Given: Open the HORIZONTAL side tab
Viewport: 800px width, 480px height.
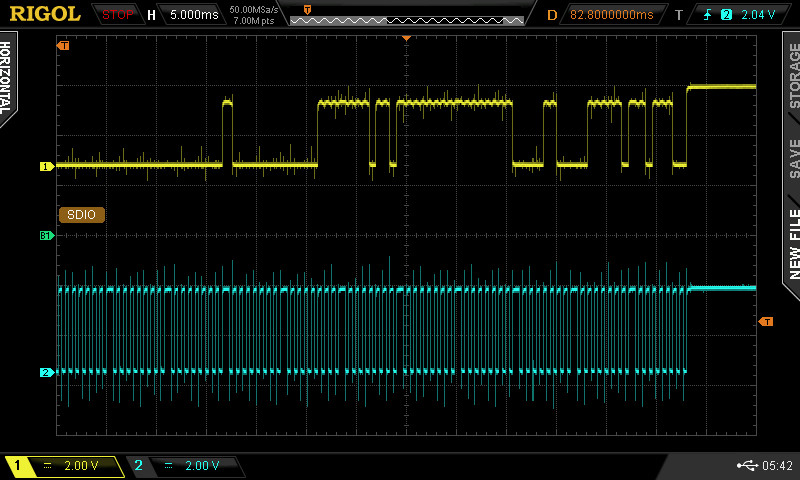Looking at the screenshot, I should (x=6, y=78).
